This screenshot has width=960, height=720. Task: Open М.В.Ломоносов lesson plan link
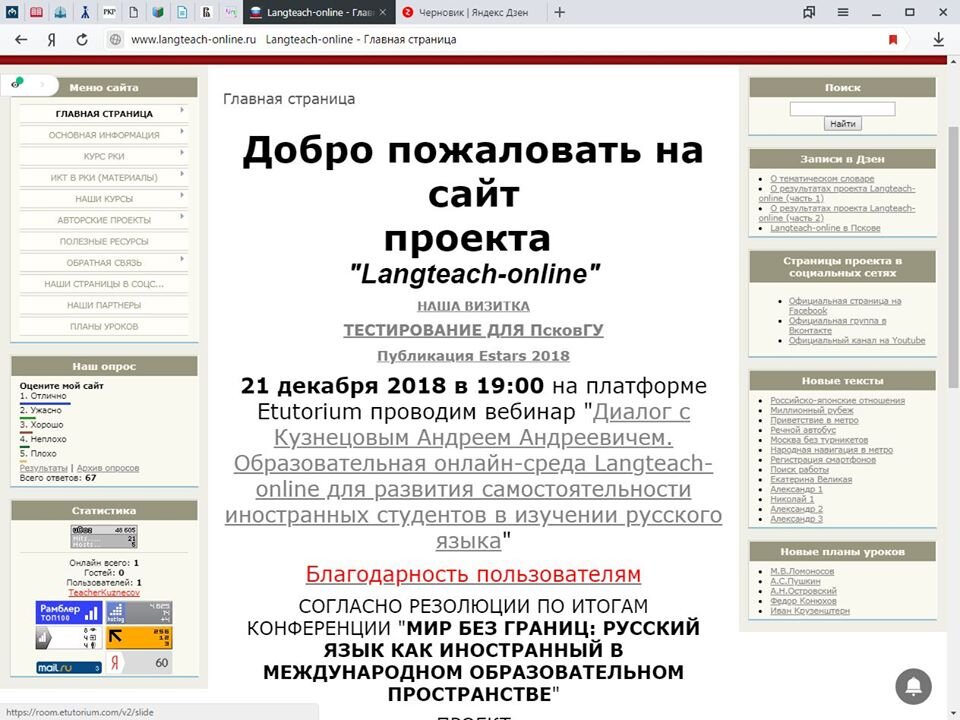[x=802, y=571]
